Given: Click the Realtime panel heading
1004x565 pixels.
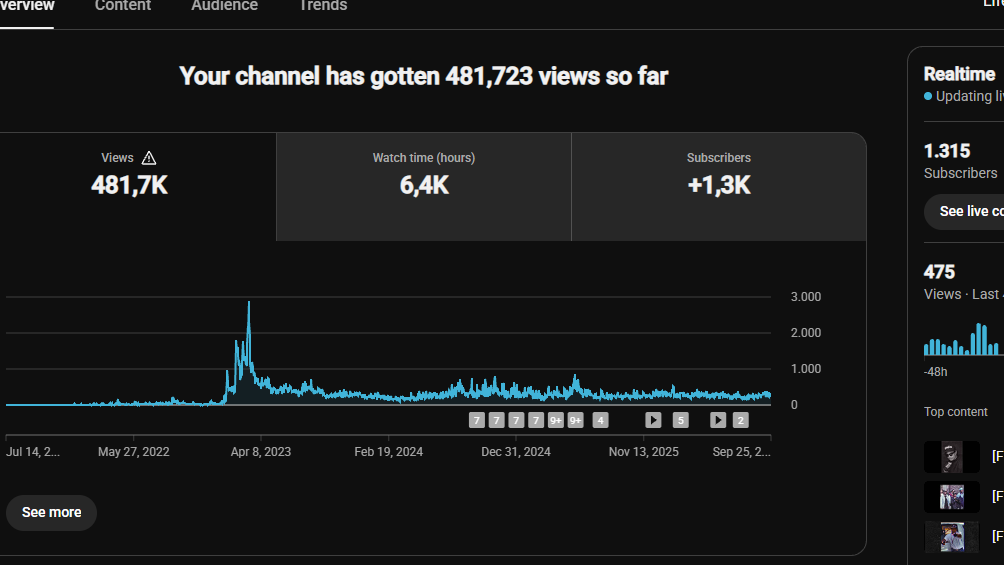Looking at the screenshot, I should [959, 74].
